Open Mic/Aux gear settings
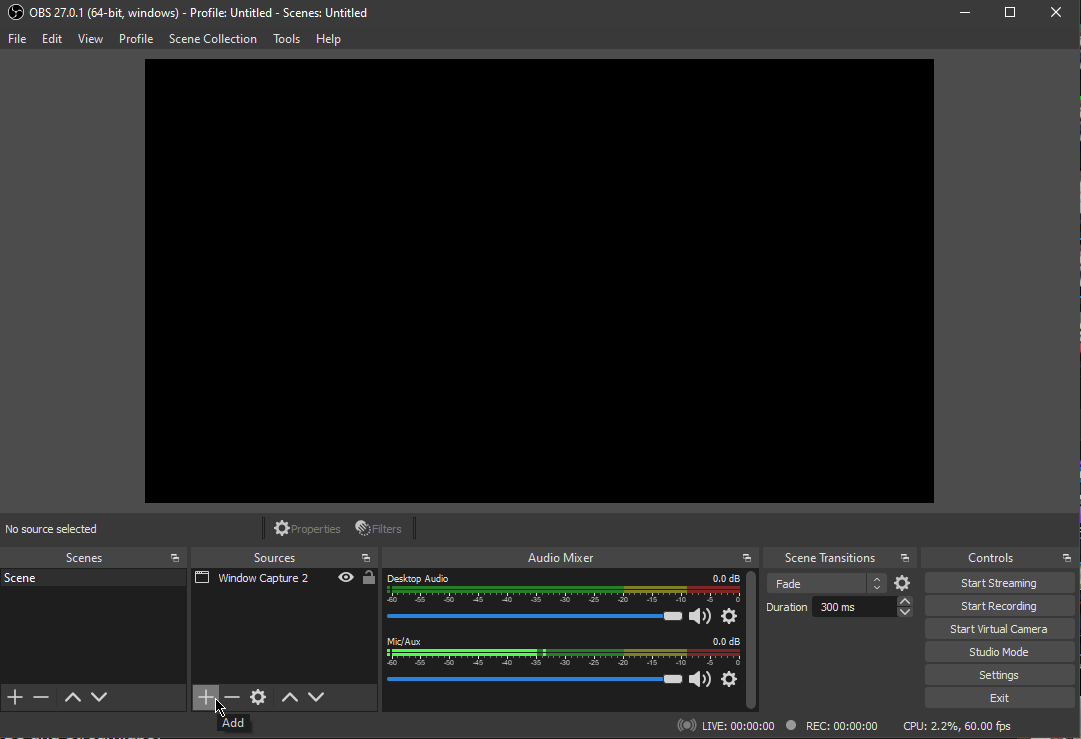The height and width of the screenshot is (739, 1081). click(729, 679)
